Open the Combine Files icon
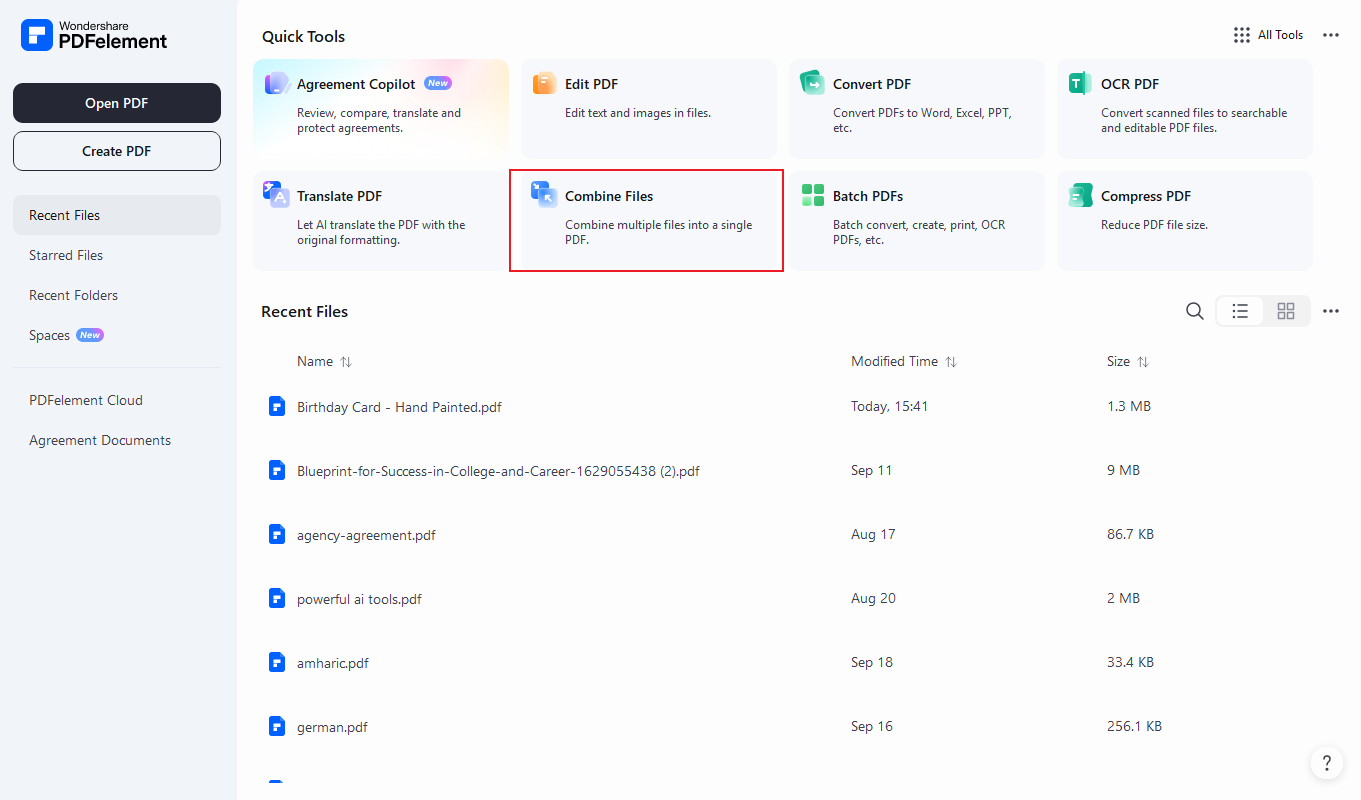This screenshot has height=800, width=1361. (x=545, y=195)
